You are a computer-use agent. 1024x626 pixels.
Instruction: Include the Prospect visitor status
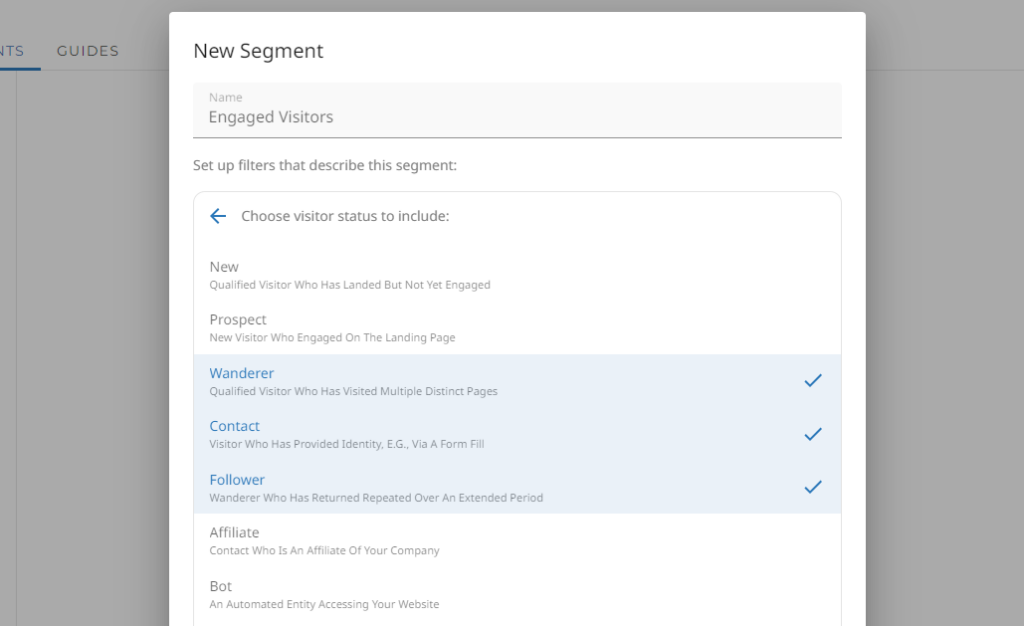238,320
